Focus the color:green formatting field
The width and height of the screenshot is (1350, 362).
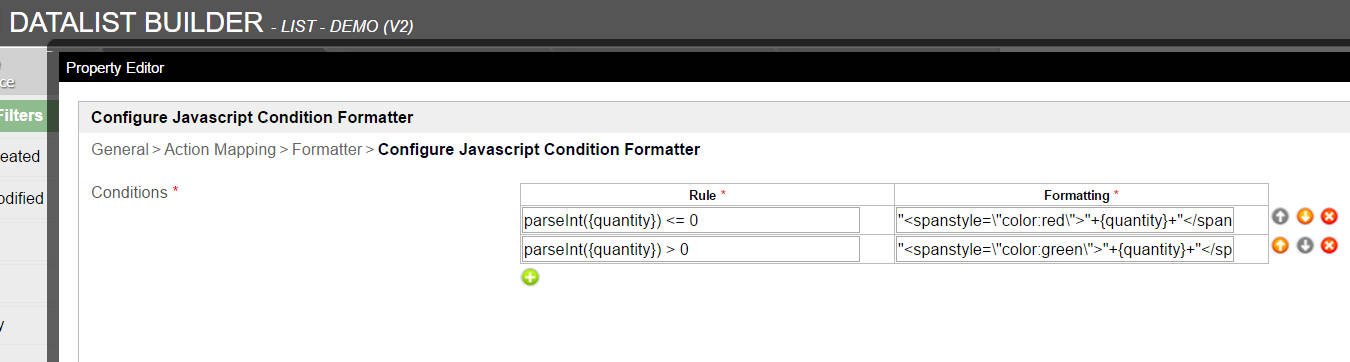tap(1065, 249)
